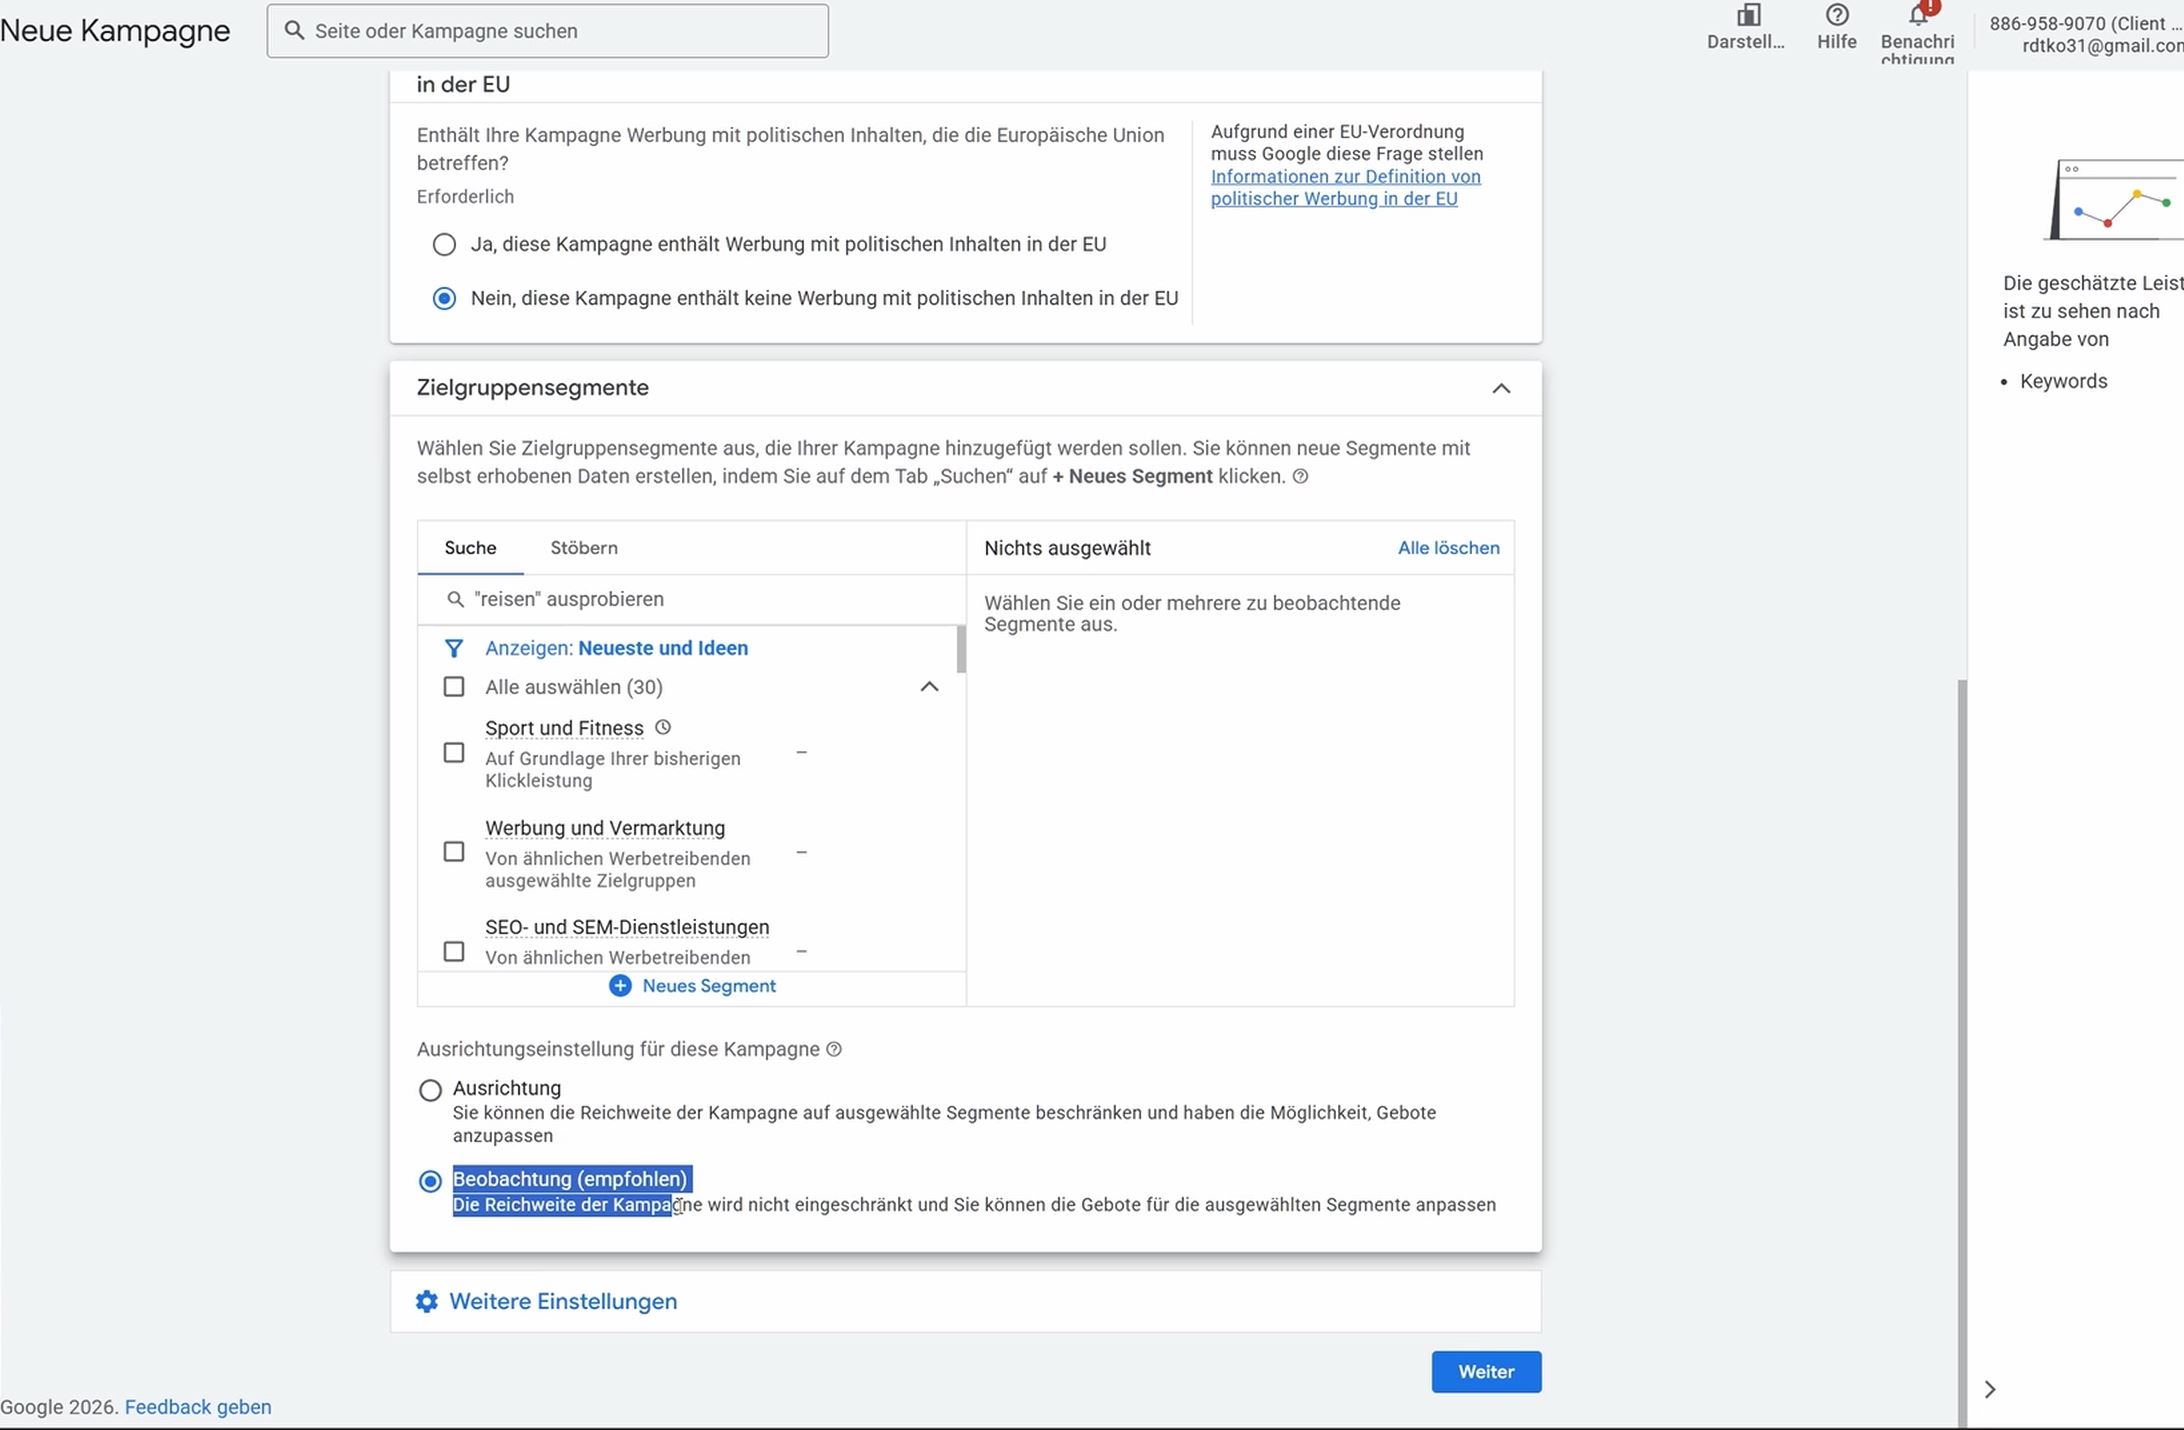This screenshot has height=1430, width=2184.
Task: Check the Werbung und Vermarktung checkbox
Action: [454, 851]
